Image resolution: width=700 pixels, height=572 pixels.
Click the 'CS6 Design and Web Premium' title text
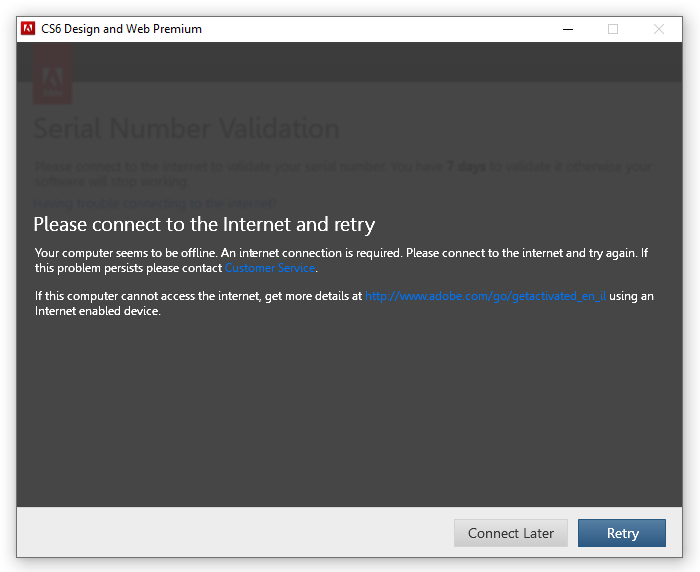tap(121, 29)
